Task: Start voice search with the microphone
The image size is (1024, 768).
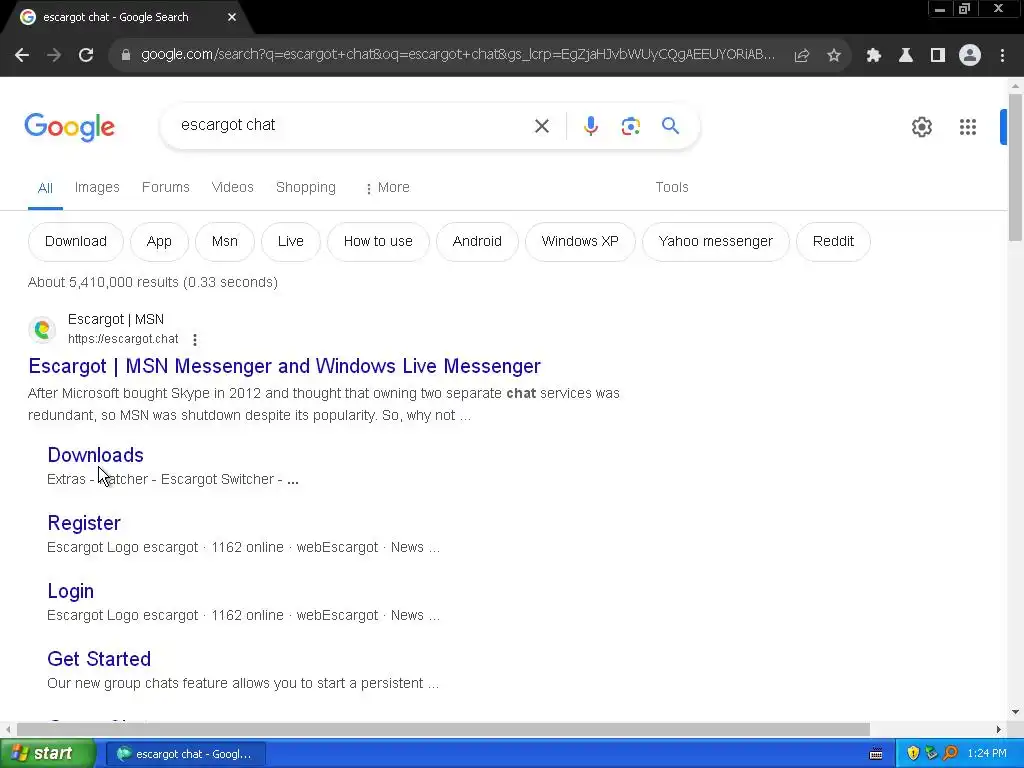Action: point(590,126)
